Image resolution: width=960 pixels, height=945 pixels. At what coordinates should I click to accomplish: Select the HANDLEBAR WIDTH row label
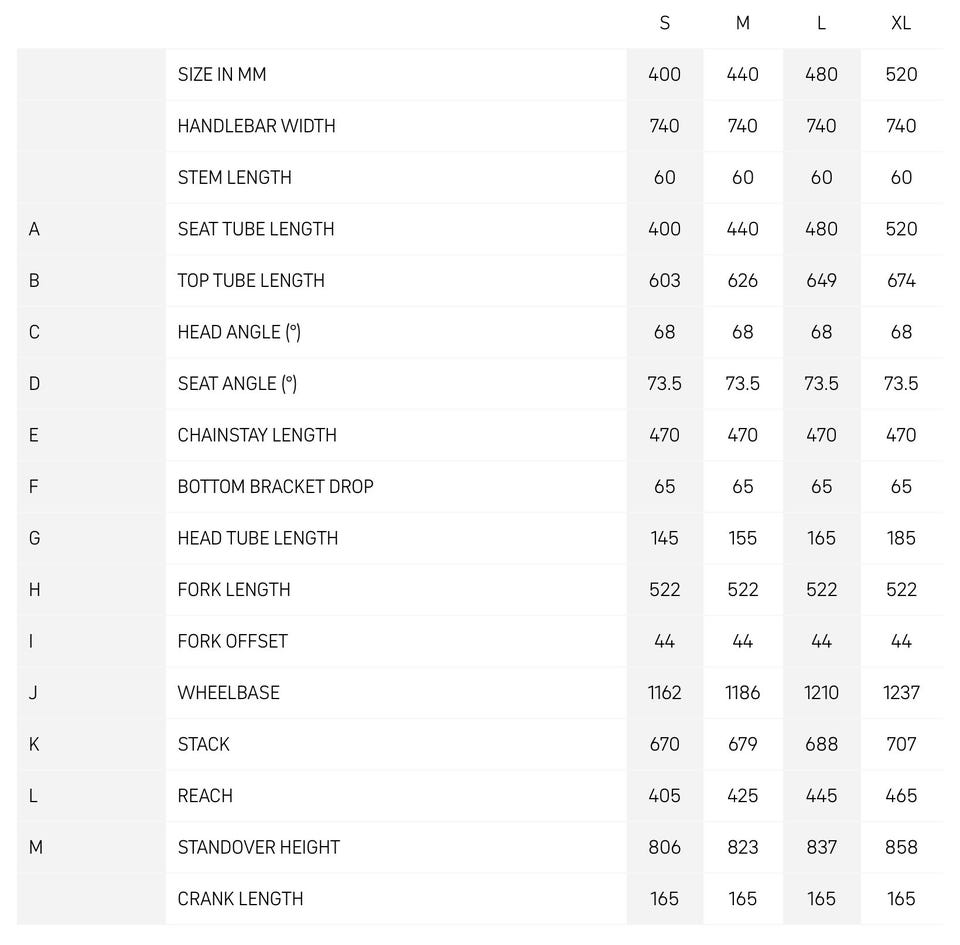pyautogui.click(x=256, y=126)
